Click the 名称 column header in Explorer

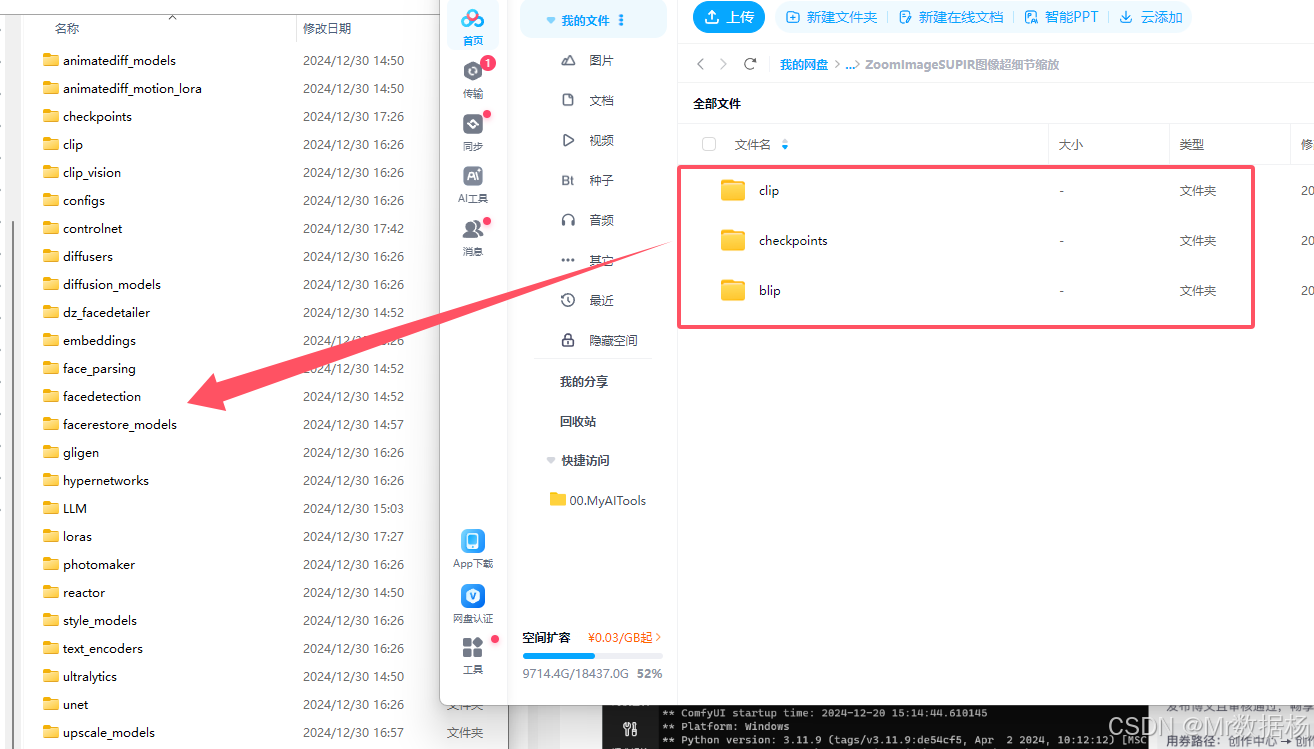click(67, 29)
